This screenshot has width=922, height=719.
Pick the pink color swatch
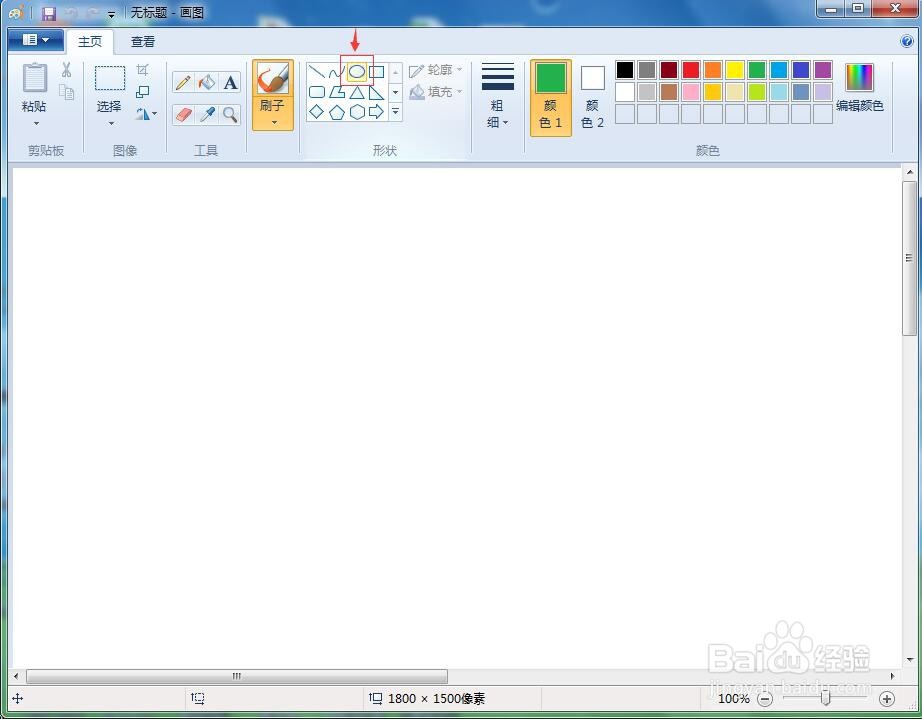pyautogui.click(x=690, y=92)
